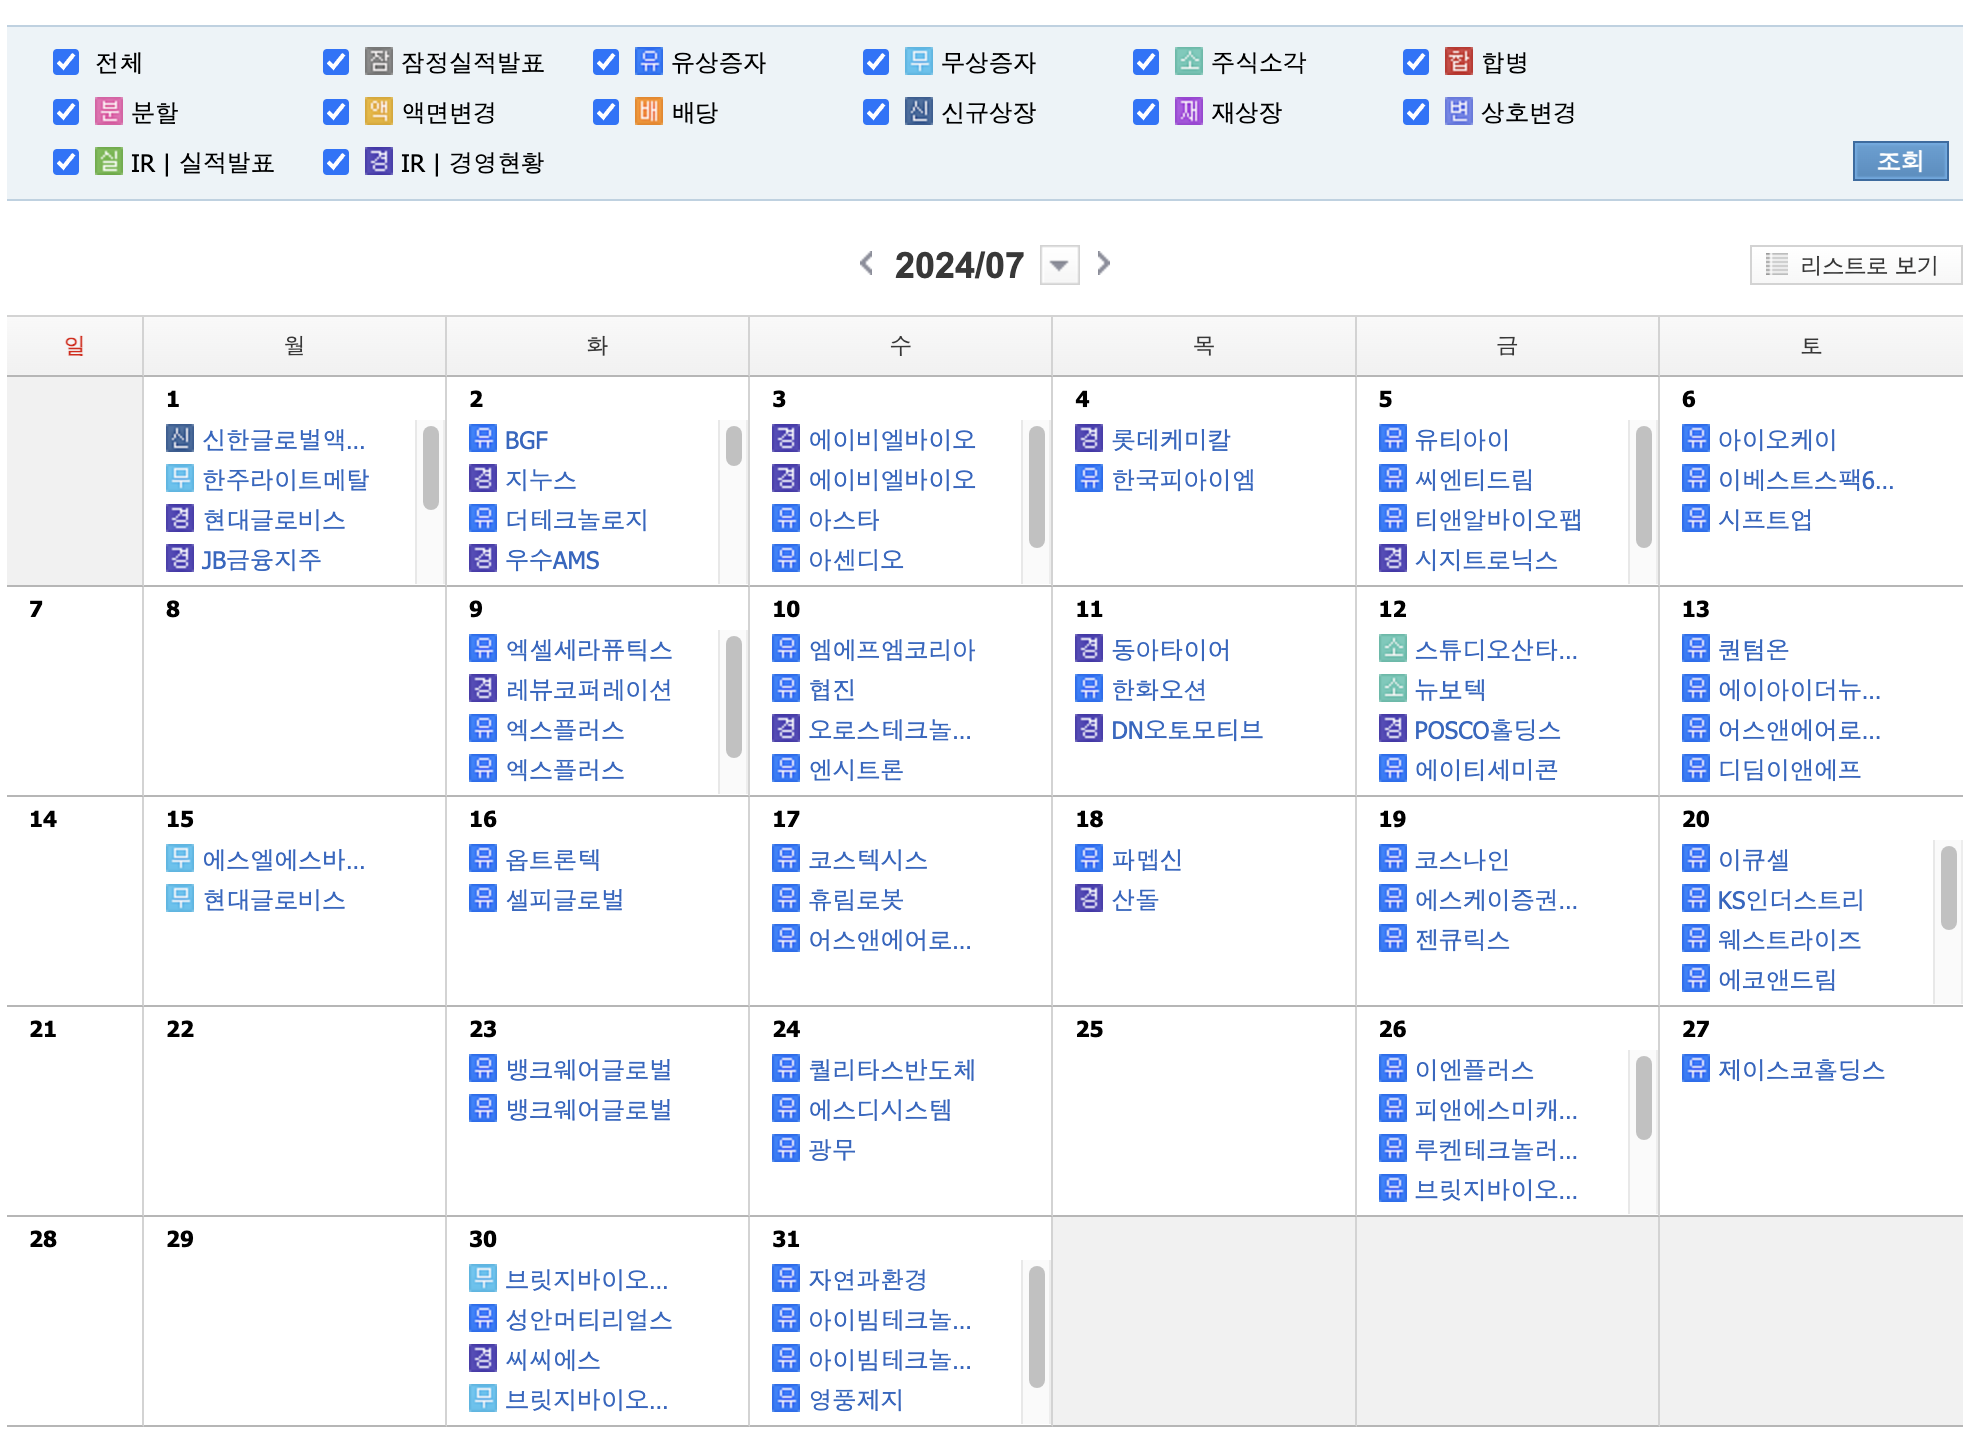This screenshot has height=1446, width=1982.
Task: Open the POSCO홀딩스 entry on July 12
Action: pyautogui.click(x=1486, y=729)
